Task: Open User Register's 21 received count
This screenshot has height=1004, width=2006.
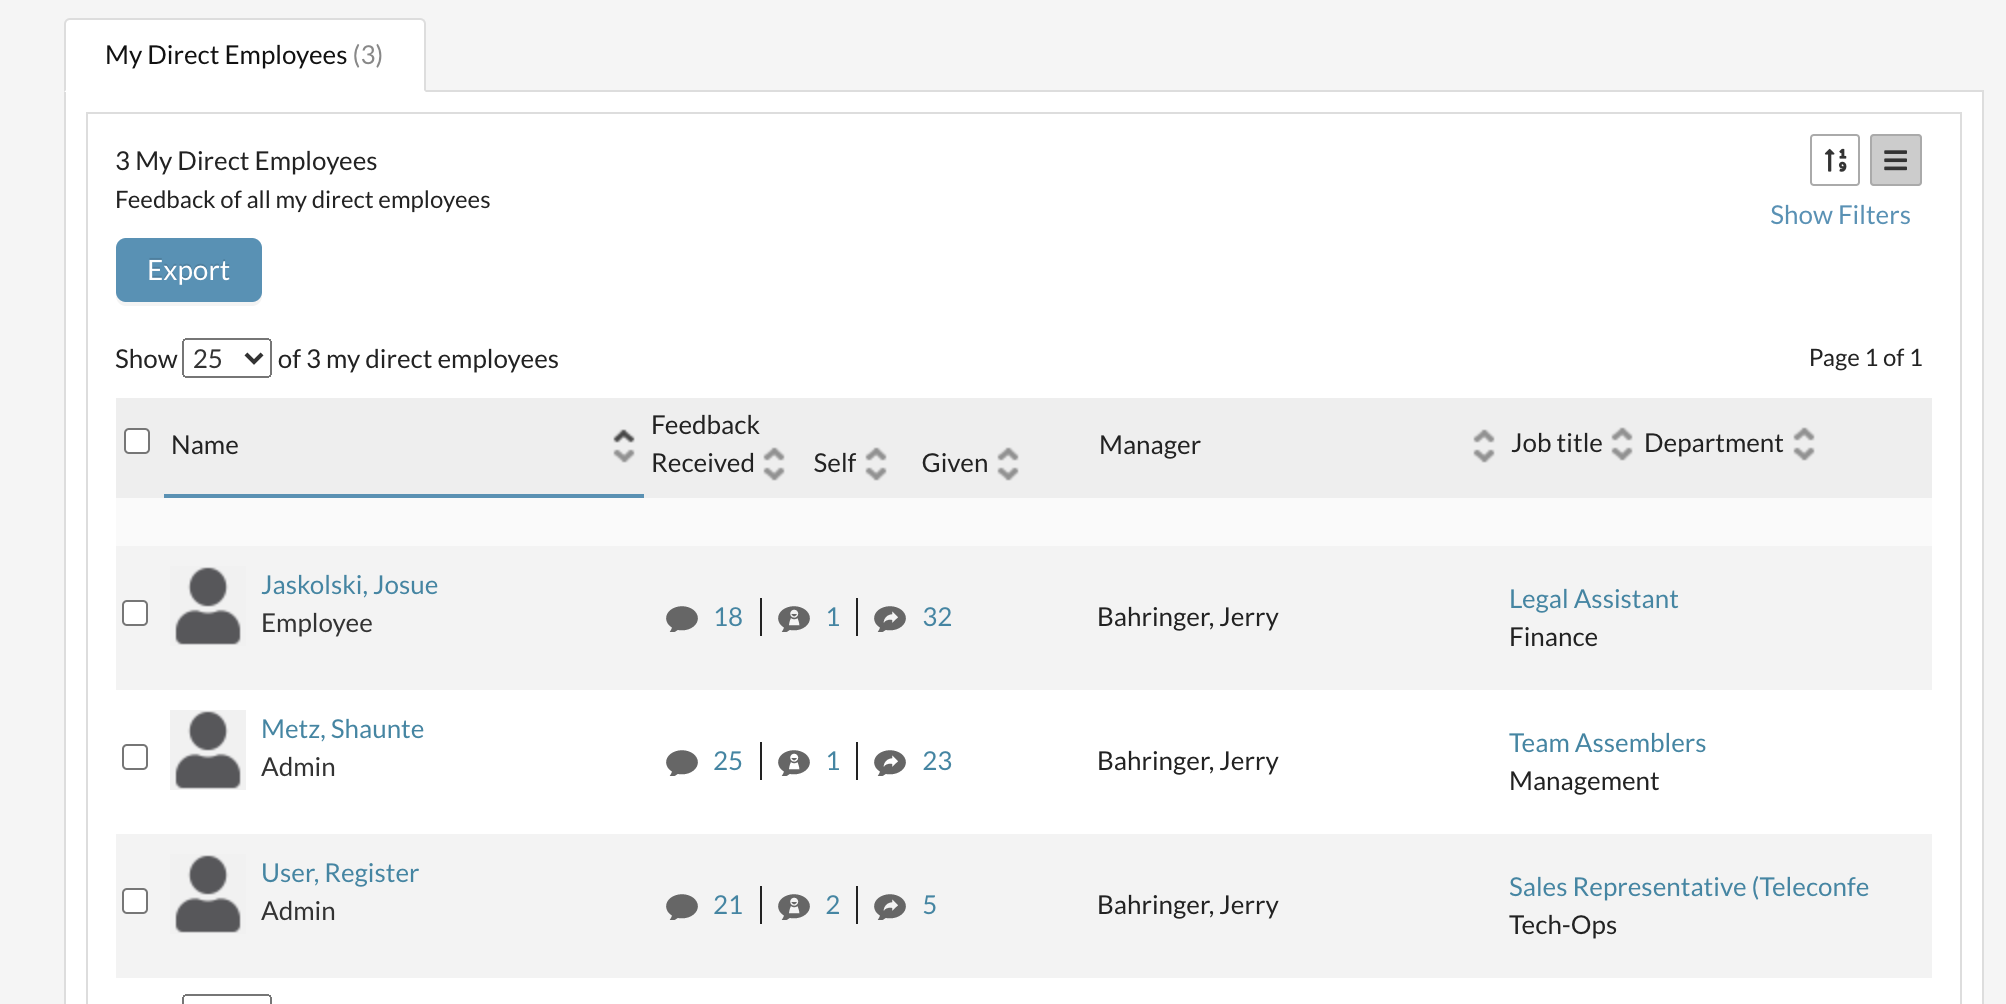Action: click(x=728, y=905)
